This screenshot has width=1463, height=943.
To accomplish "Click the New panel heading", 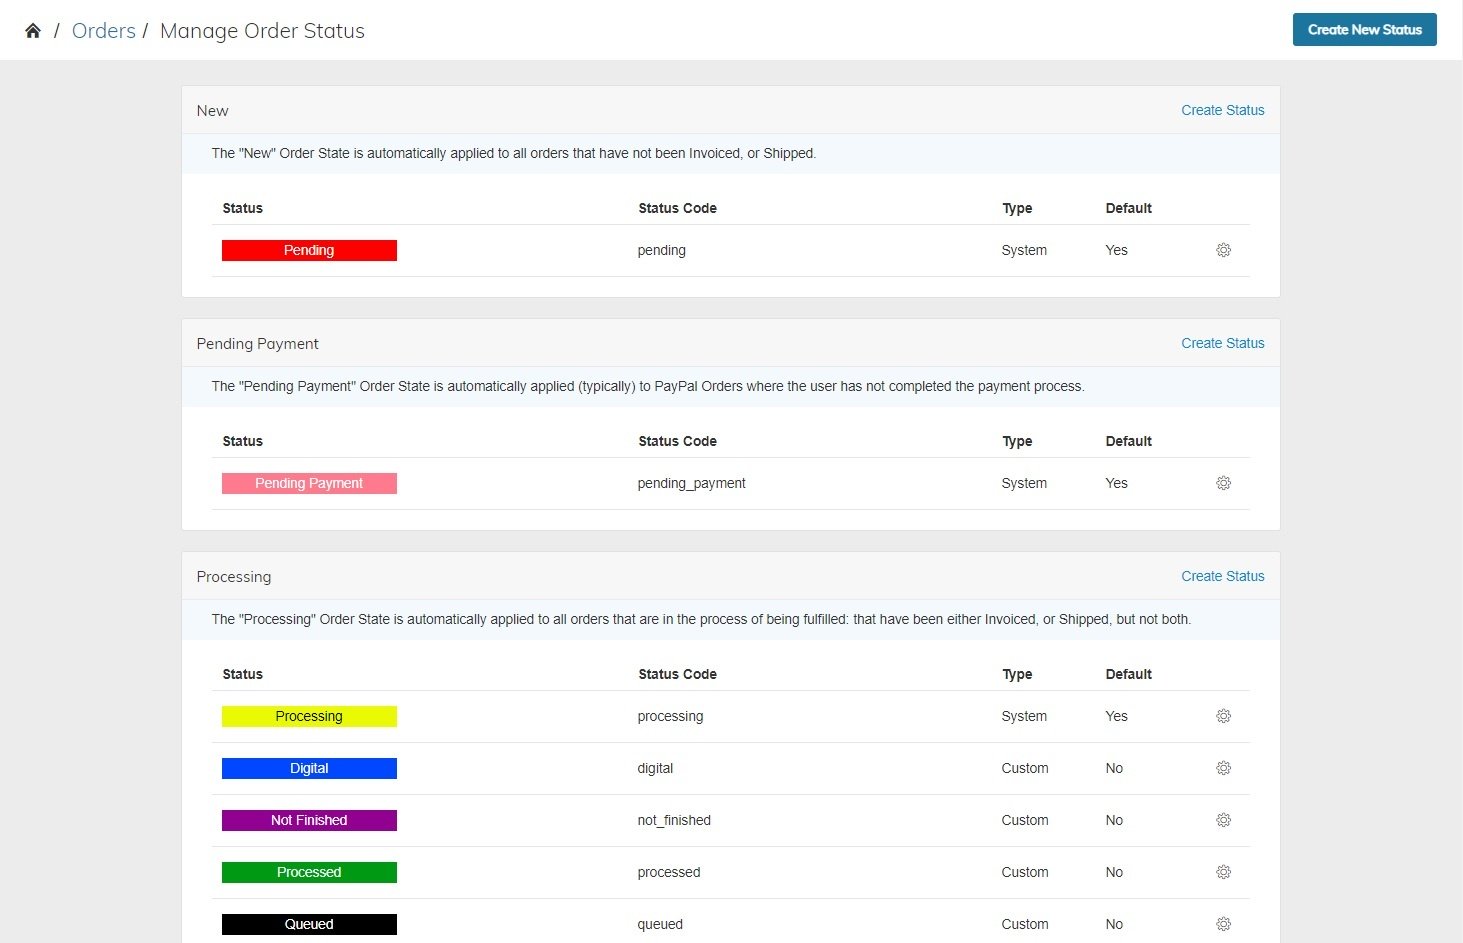I will (x=212, y=110).
